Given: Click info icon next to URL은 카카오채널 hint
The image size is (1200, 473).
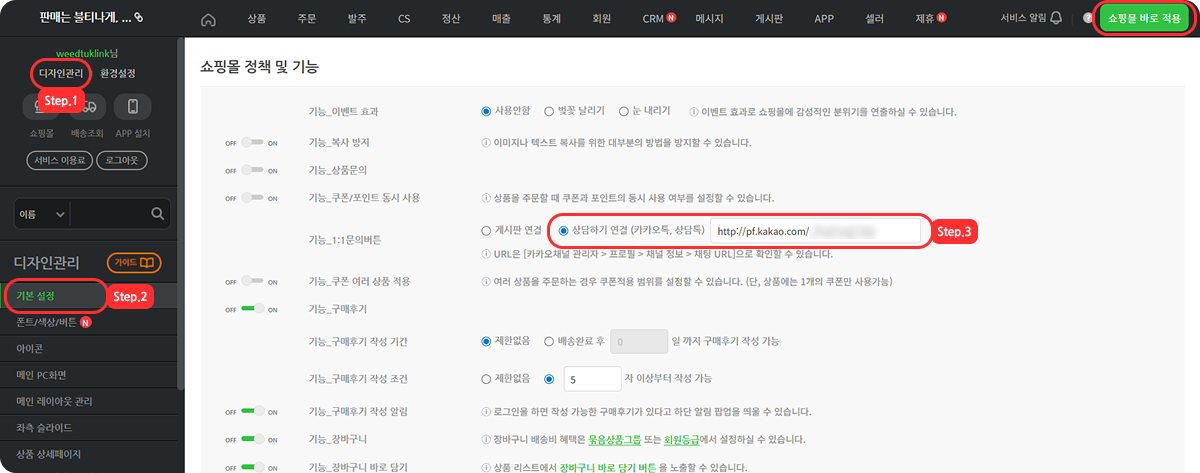Looking at the screenshot, I should click(x=486, y=253).
